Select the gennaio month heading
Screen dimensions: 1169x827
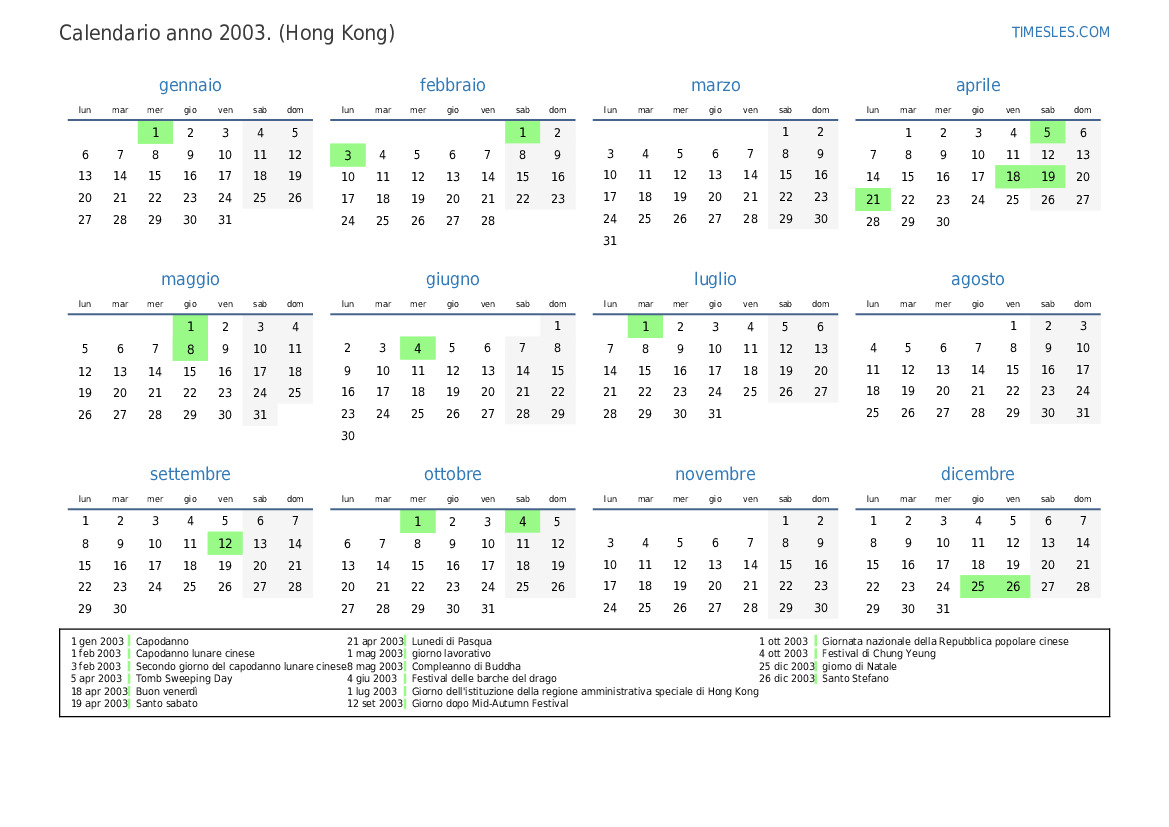coord(190,85)
